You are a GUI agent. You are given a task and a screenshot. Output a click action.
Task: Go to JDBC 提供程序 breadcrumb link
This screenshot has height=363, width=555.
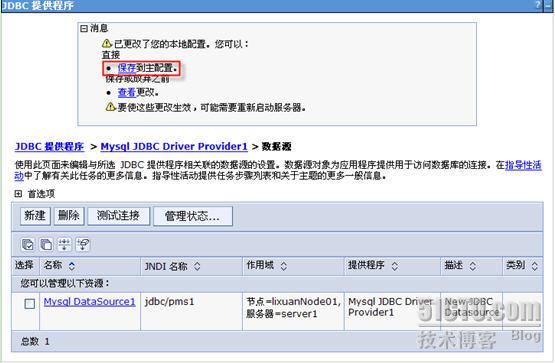pyautogui.click(x=50, y=146)
